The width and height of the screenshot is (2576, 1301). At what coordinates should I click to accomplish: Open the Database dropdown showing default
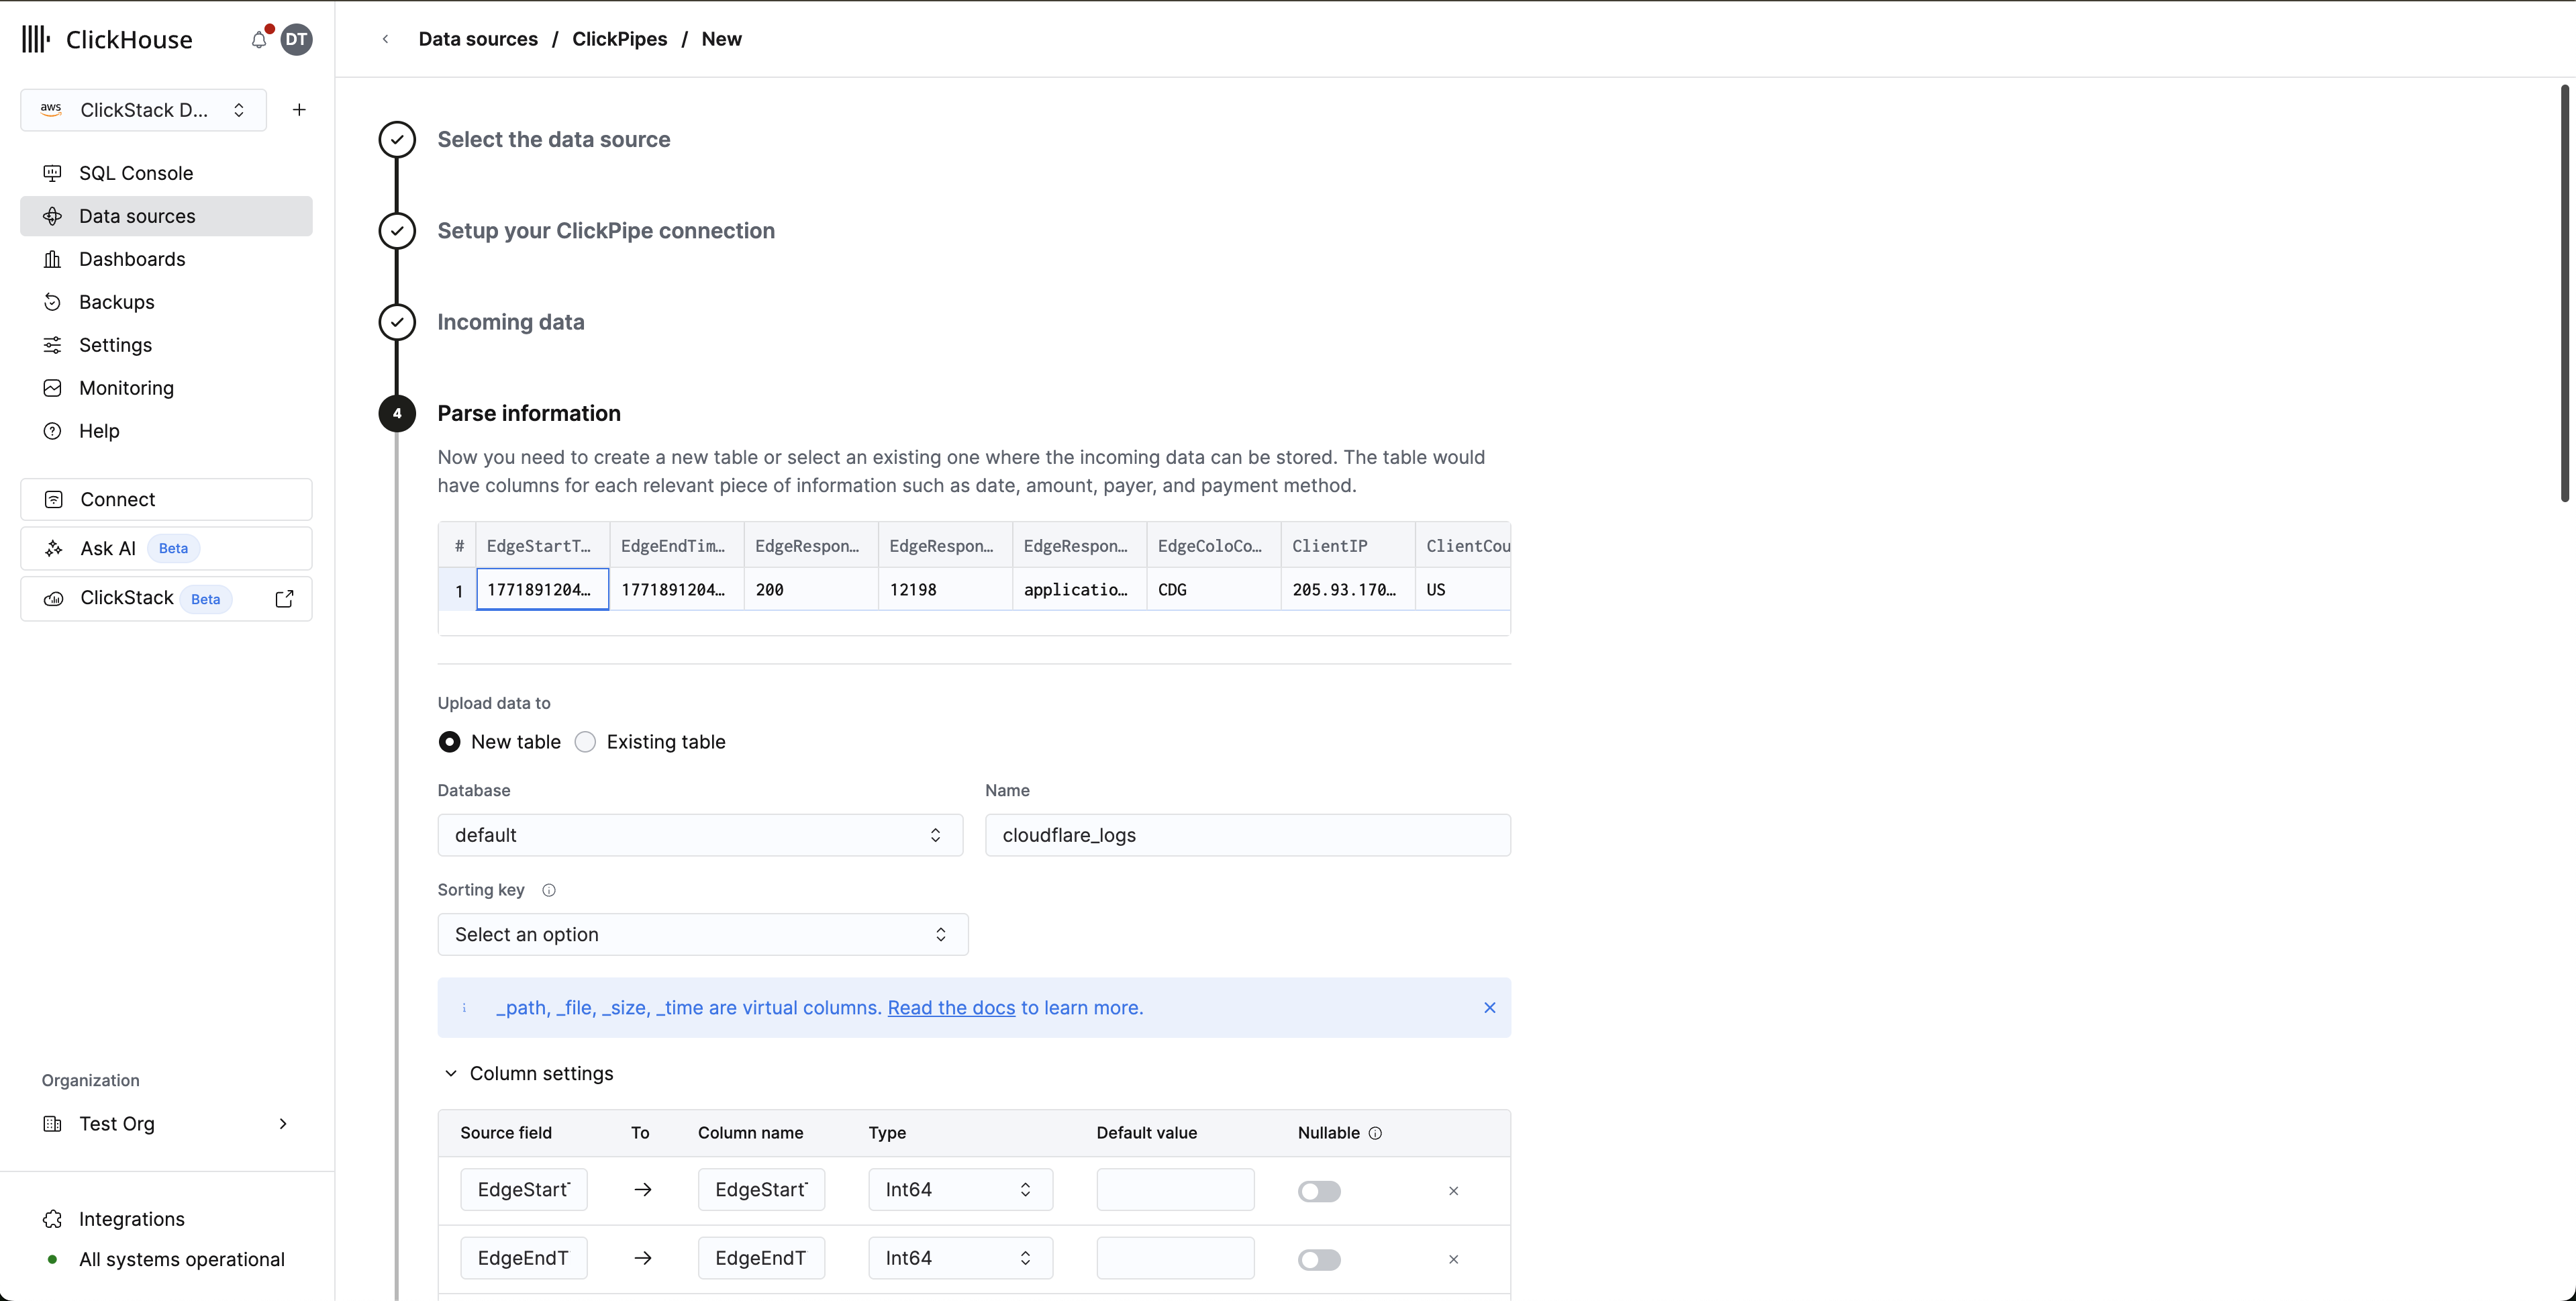click(x=700, y=835)
